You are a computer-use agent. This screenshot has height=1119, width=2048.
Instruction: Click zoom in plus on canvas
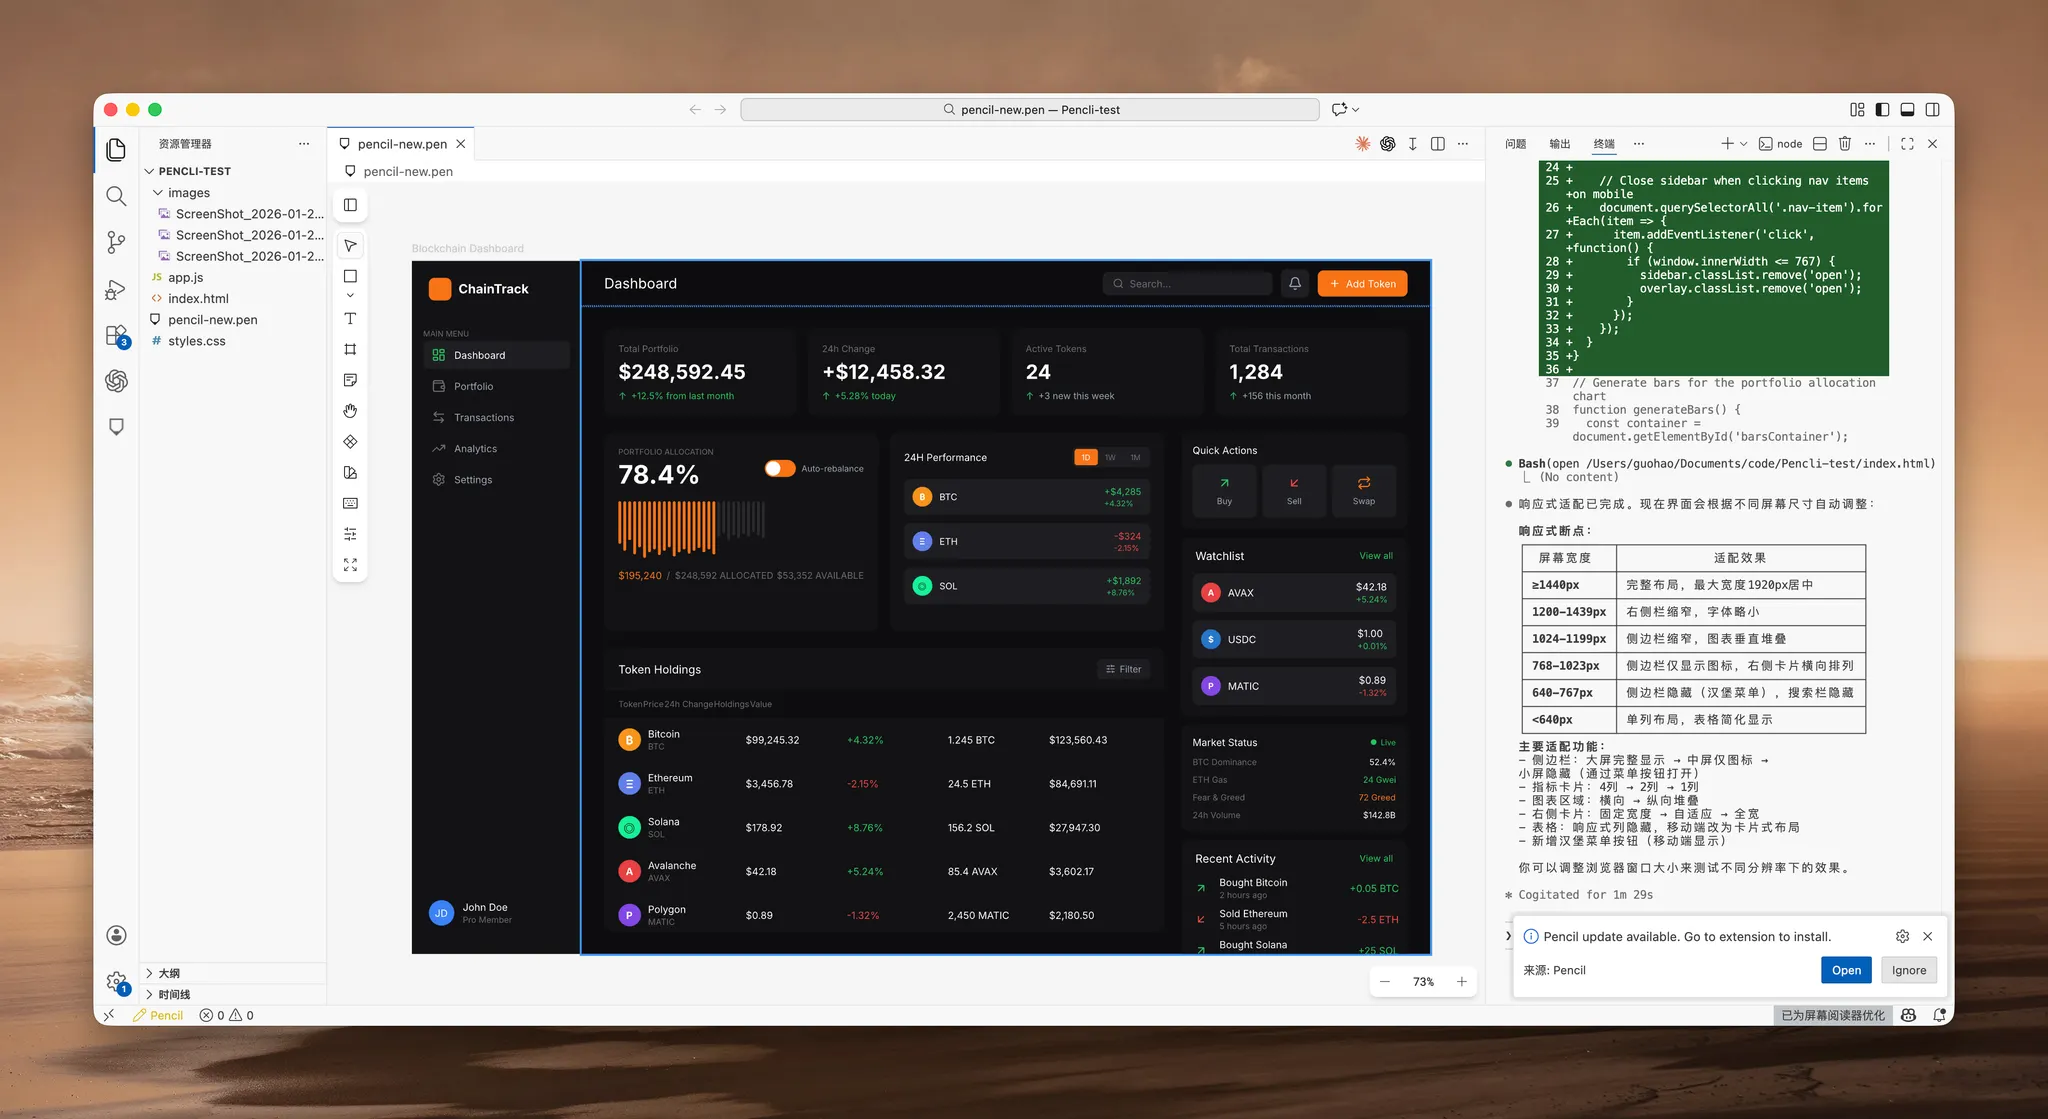click(x=1462, y=982)
